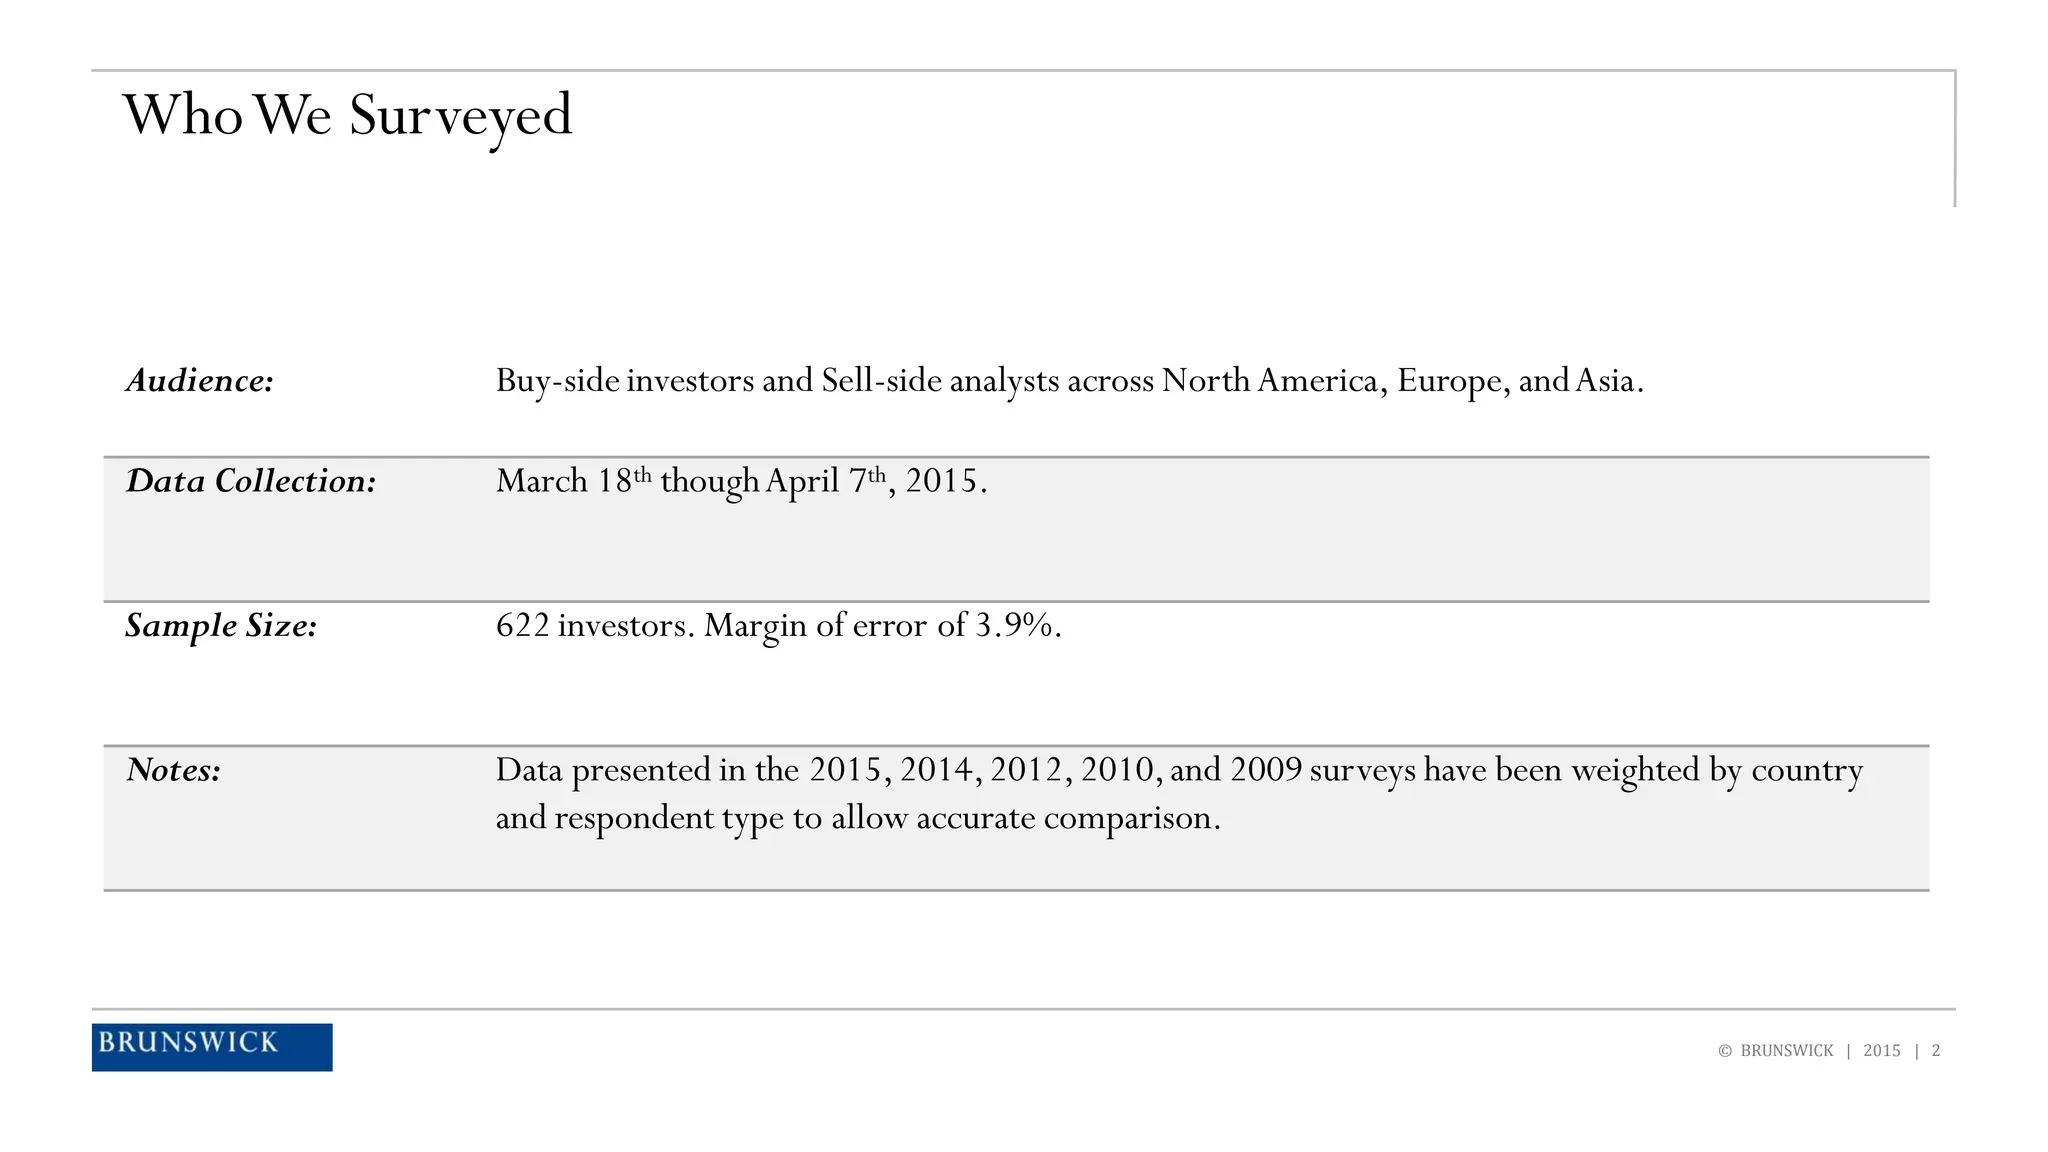The image size is (2048, 1152).
Task: Click the '2015' year in the footer
Action: (1881, 1050)
